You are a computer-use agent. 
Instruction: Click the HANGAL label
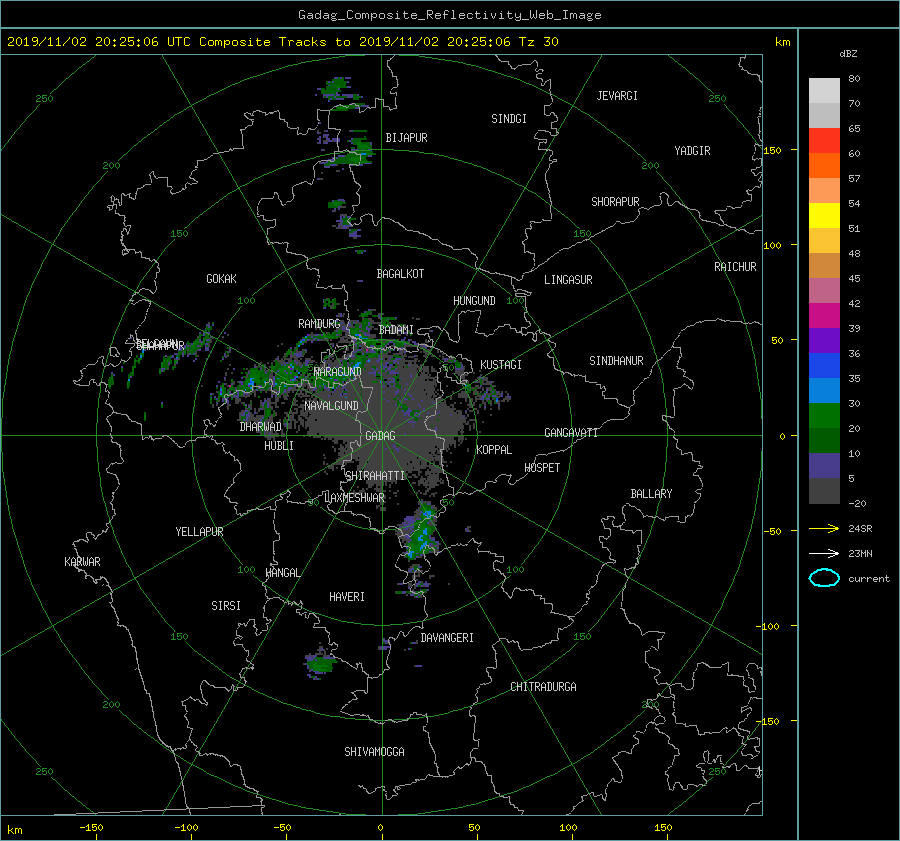(x=282, y=573)
